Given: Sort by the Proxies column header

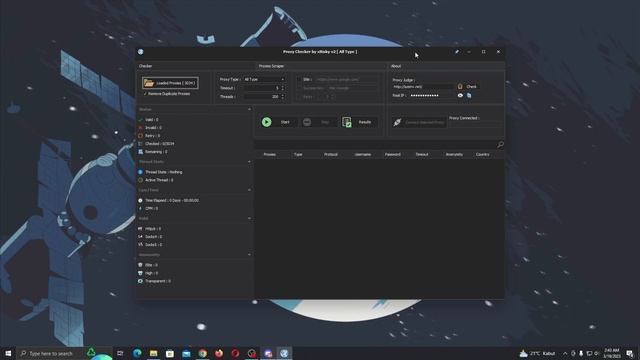Looking at the screenshot, I should coord(269,155).
